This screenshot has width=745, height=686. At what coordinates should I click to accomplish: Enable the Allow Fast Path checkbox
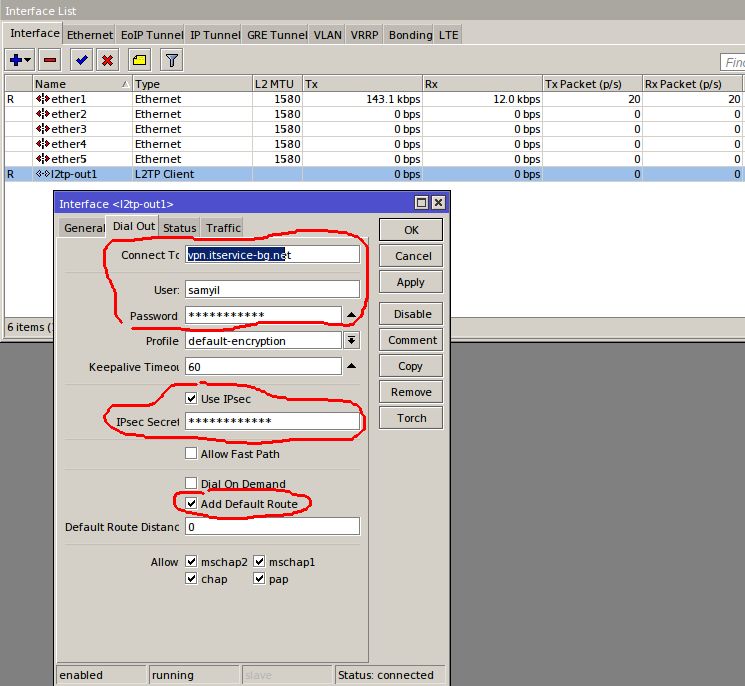coord(191,453)
